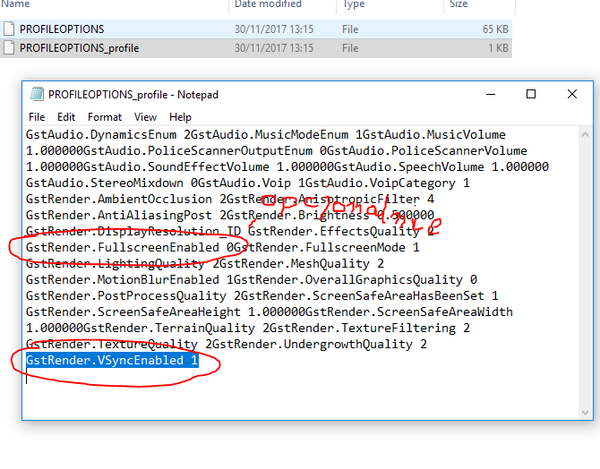600x469 pixels.
Task: Select the PROFILEOPTIONS_profile file name
Action: click(x=79, y=47)
